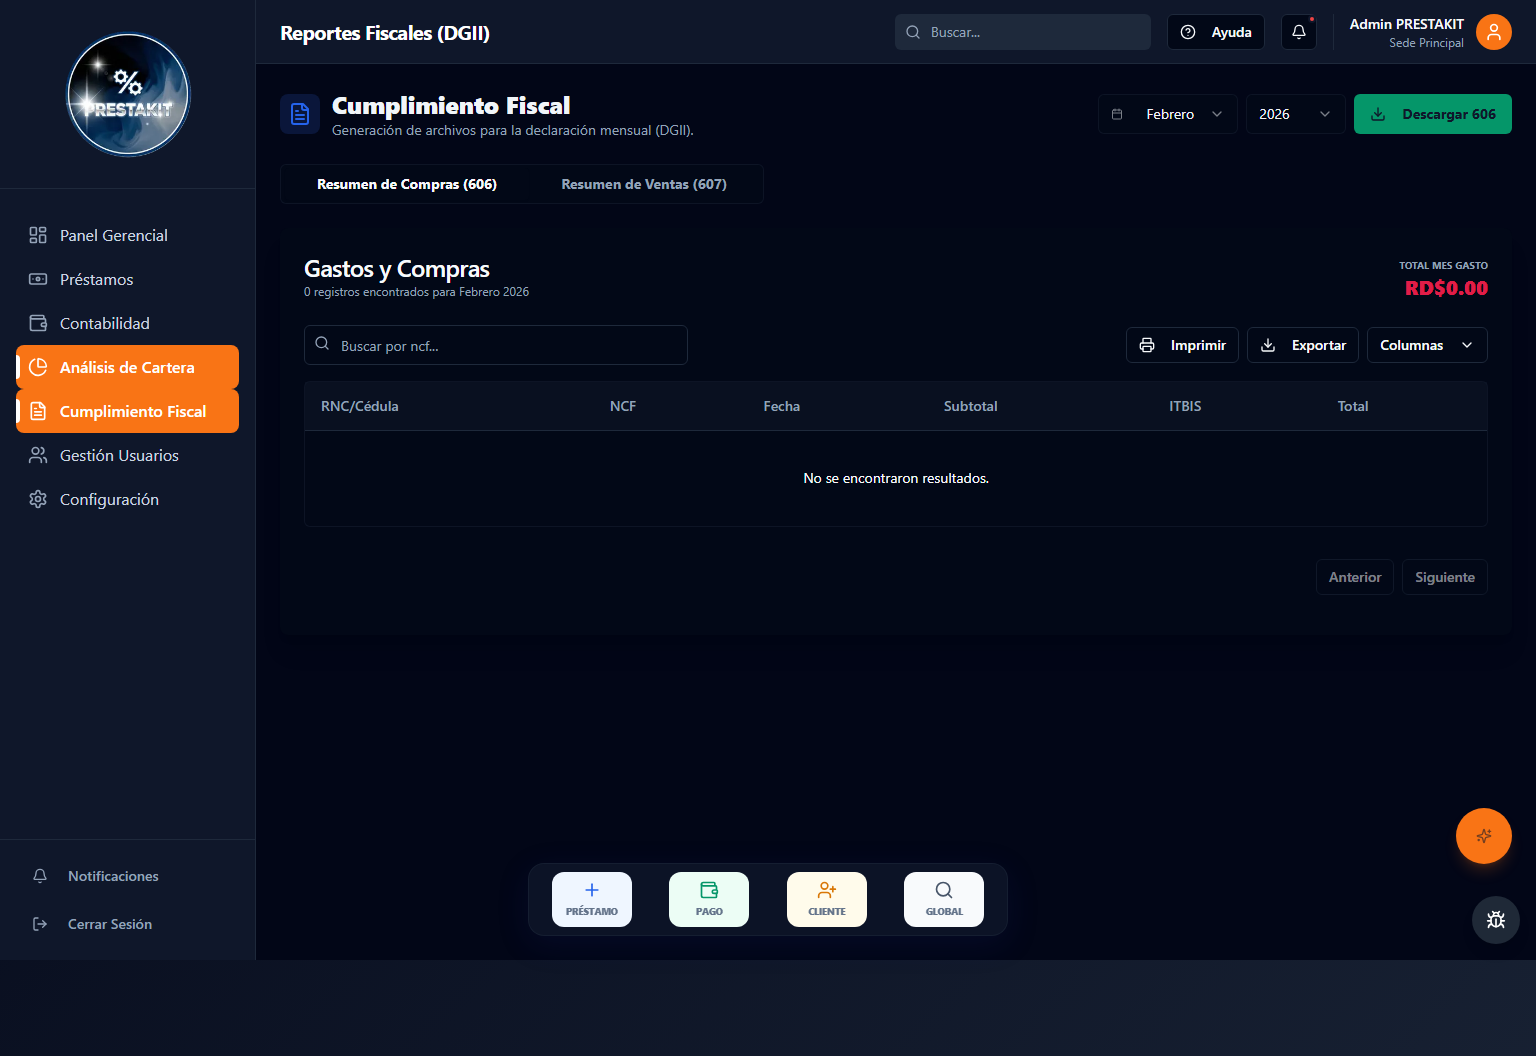Click Anterior pagination button
1536x1056 pixels.
click(x=1355, y=577)
